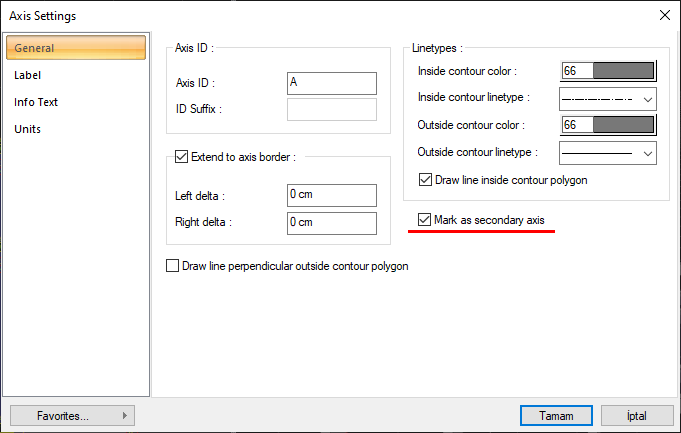
Task: Cancel with the İptal button
Action: coord(636,415)
